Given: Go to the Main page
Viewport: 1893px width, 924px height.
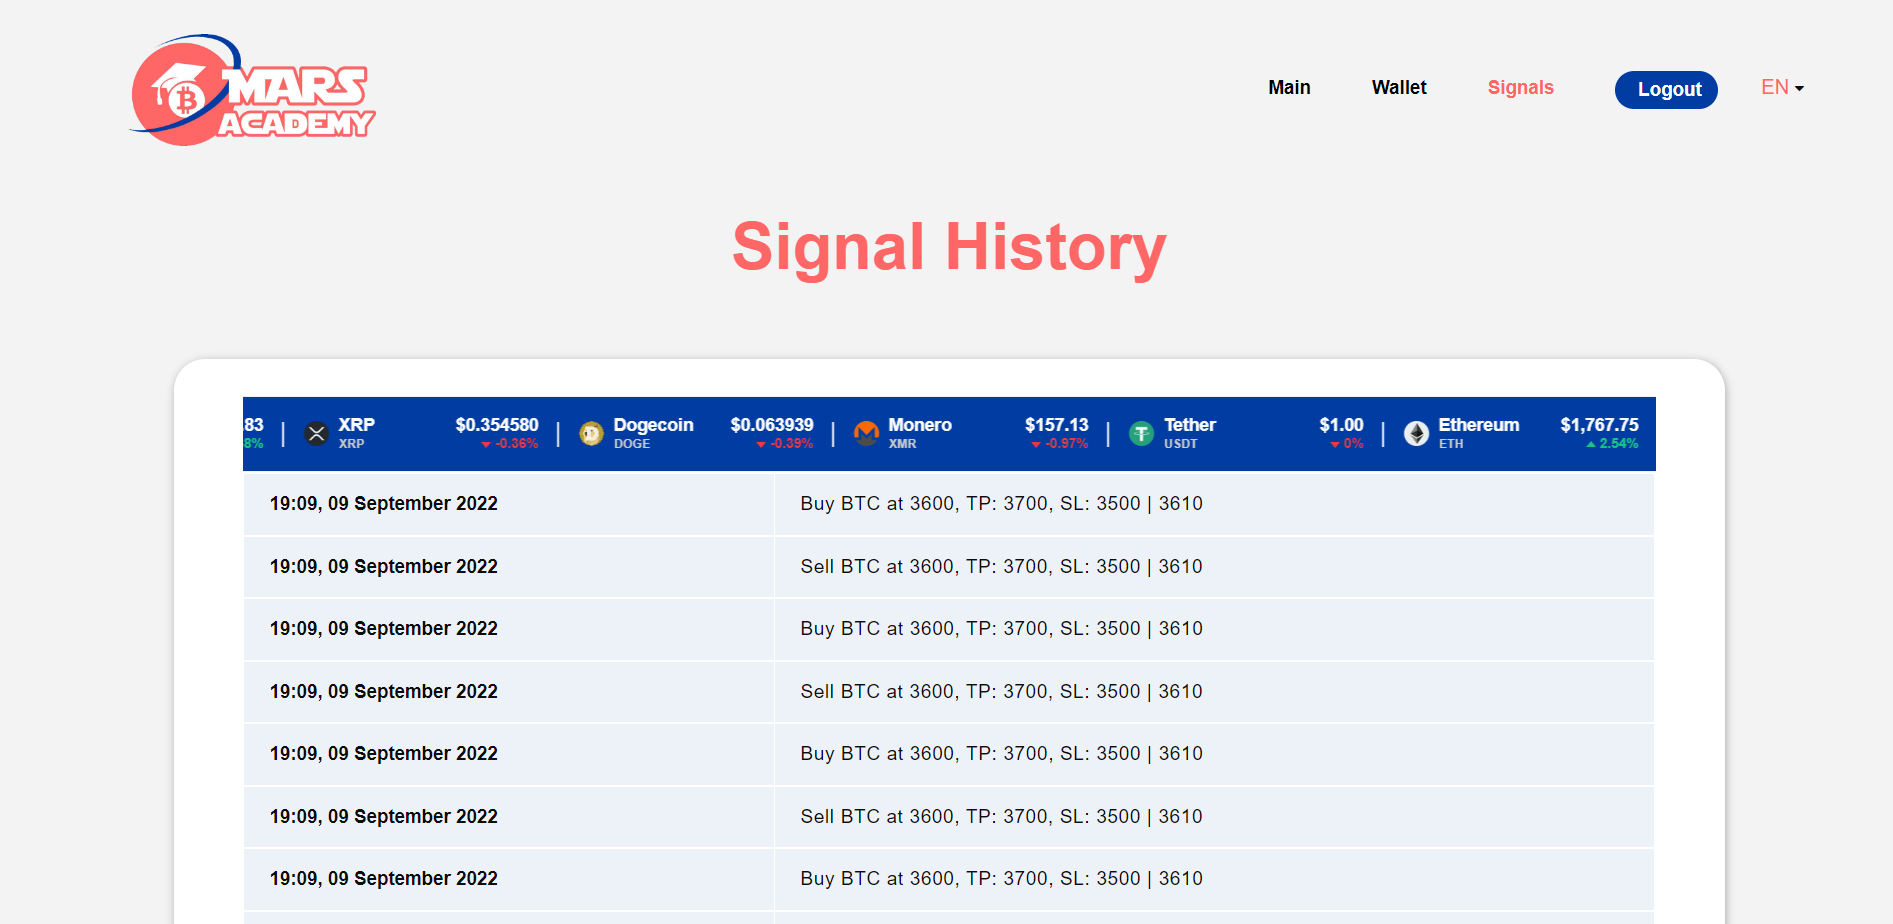Looking at the screenshot, I should click(1289, 88).
